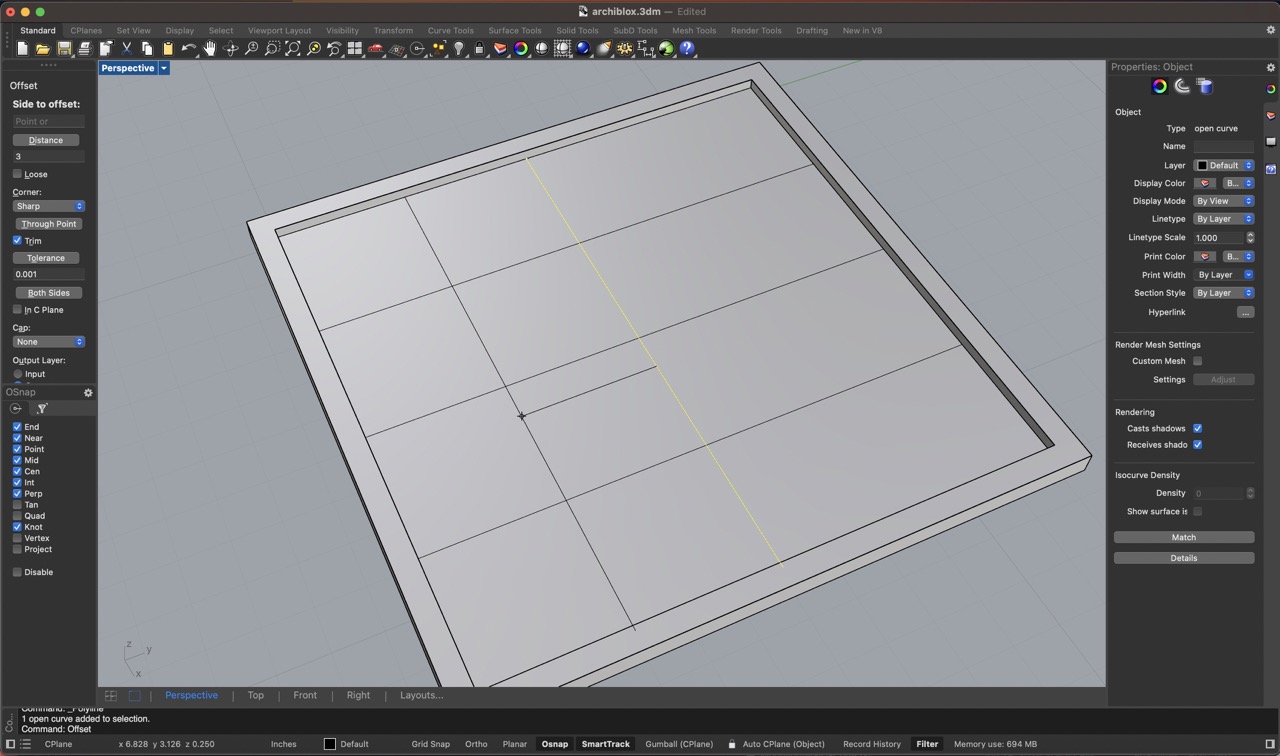This screenshot has width=1280, height=756.
Task: Disable the Mid object snap
Action: coord(17,460)
